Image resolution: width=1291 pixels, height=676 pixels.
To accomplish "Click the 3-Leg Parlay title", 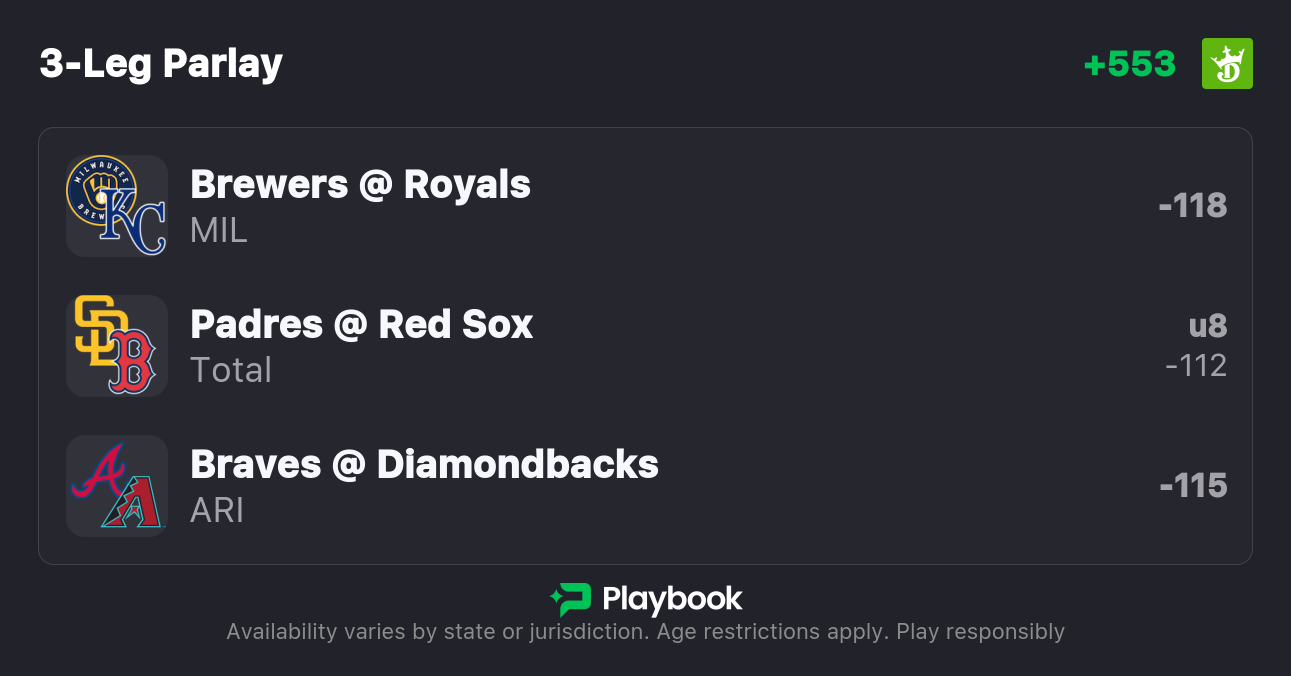I will (161, 64).
